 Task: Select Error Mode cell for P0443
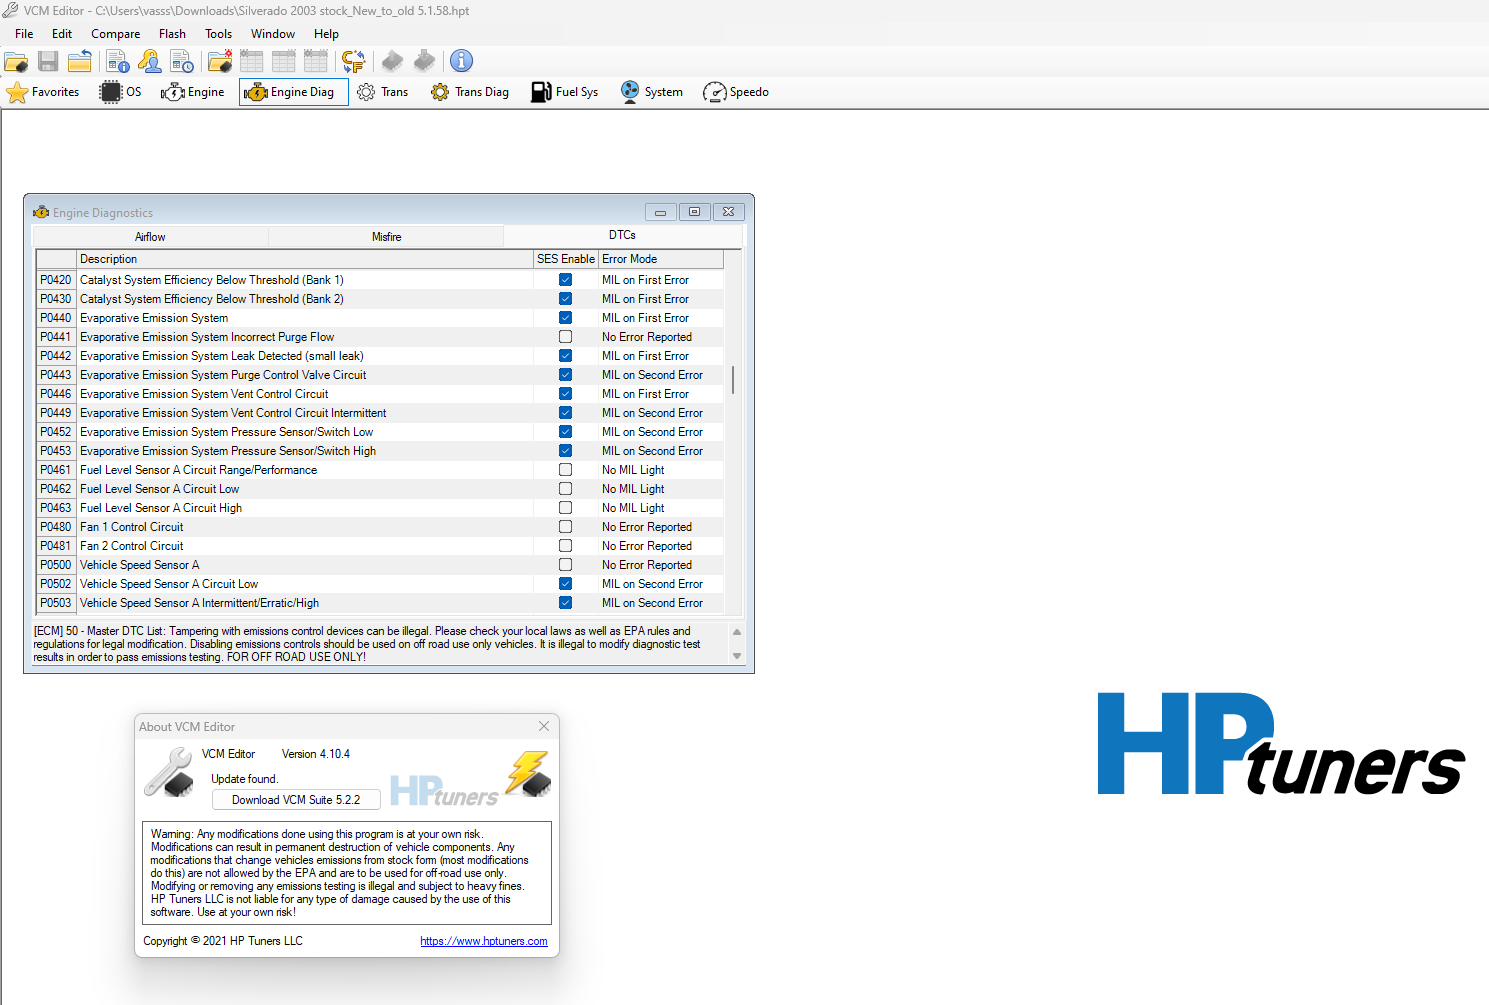pos(660,375)
